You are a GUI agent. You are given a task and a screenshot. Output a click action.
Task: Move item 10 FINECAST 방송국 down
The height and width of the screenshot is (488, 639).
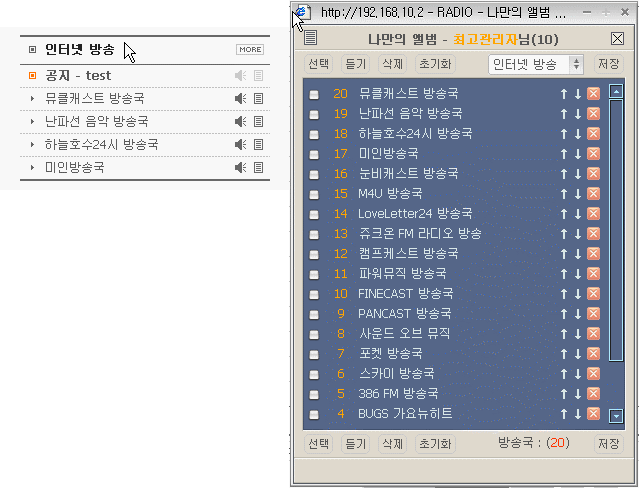tap(578, 294)
